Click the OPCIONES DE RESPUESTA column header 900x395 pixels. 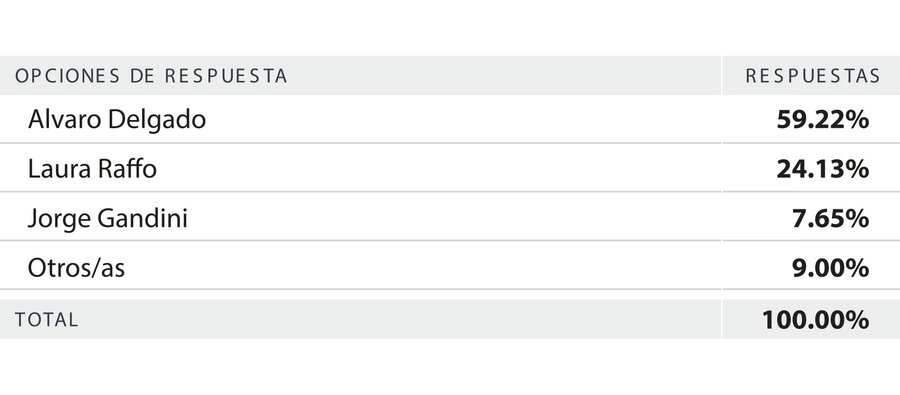151,76
